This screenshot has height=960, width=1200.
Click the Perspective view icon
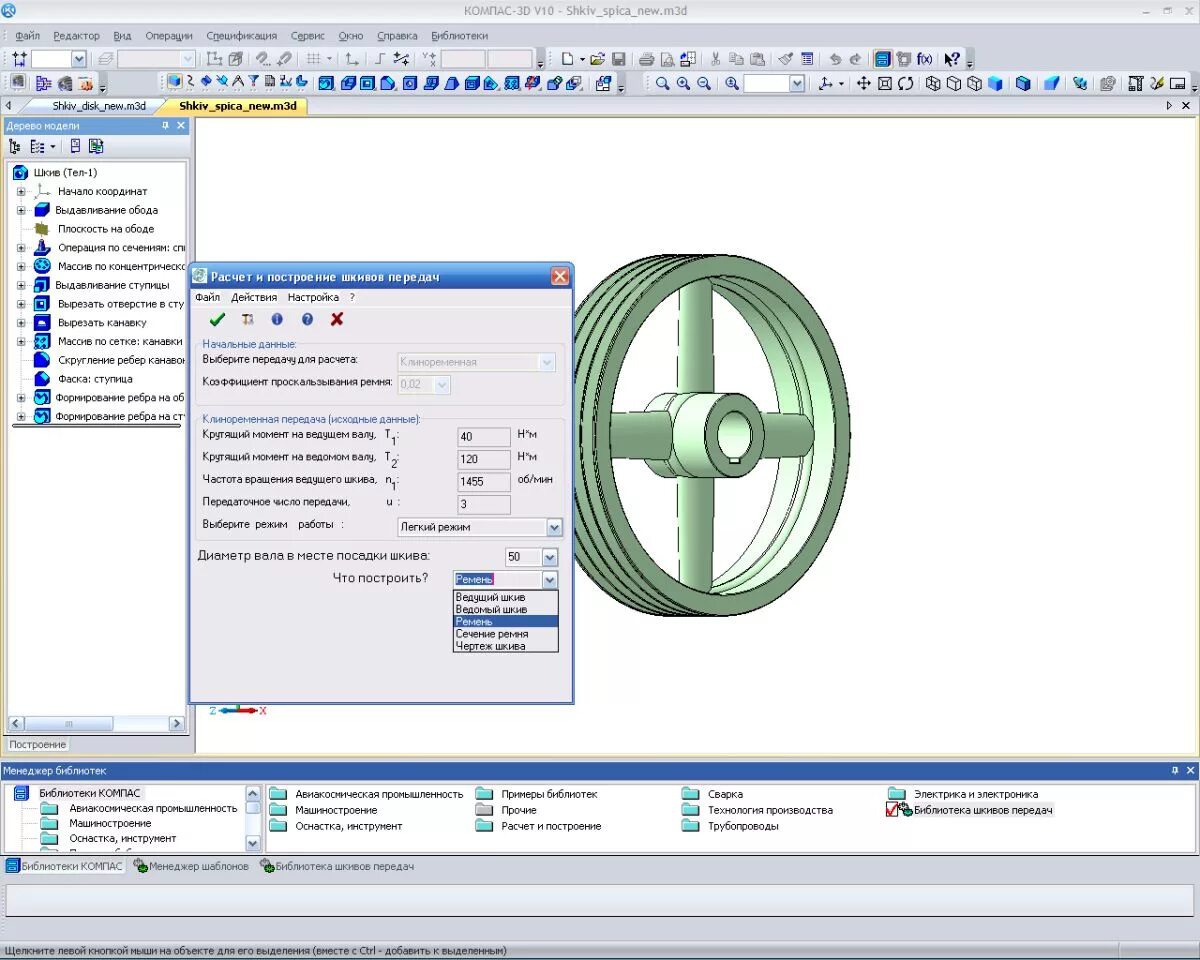pyautogui.click(x=1051, y=84)
